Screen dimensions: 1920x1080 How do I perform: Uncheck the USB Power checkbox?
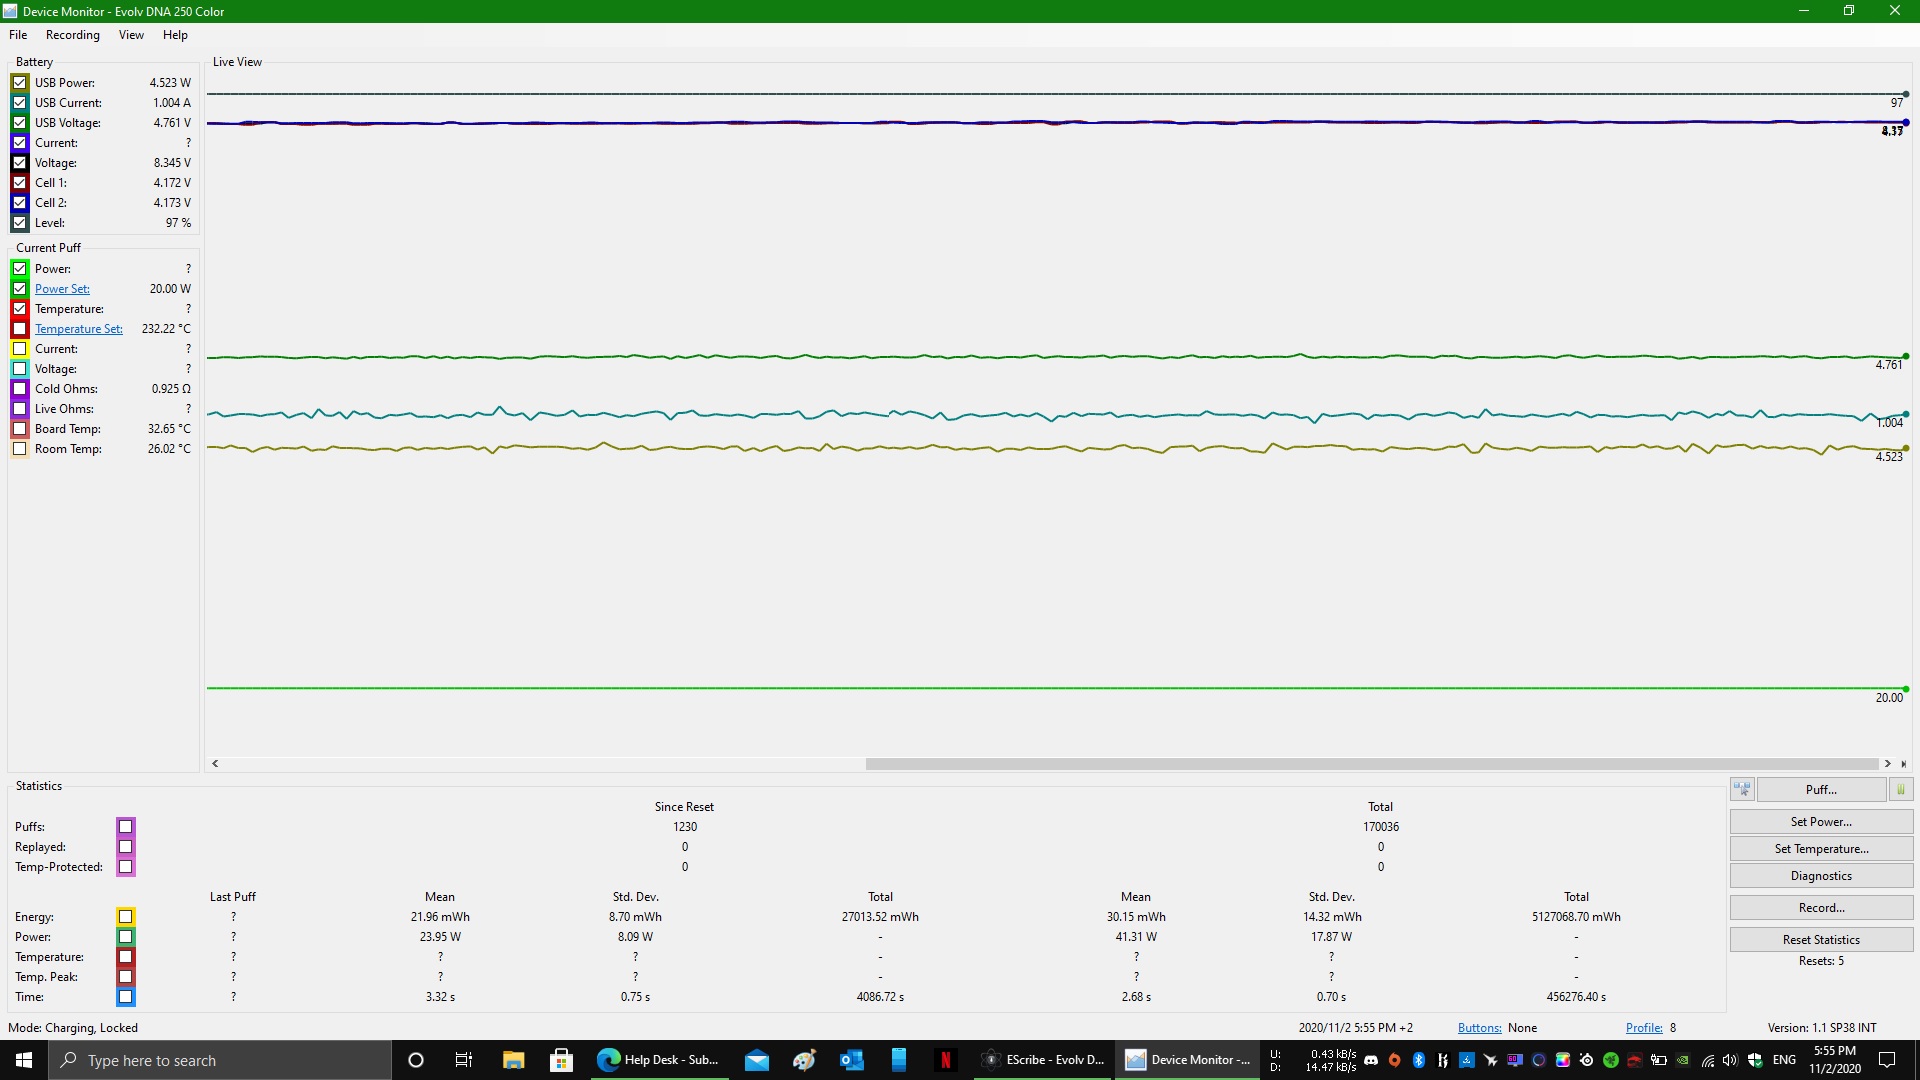coord(20,83)
